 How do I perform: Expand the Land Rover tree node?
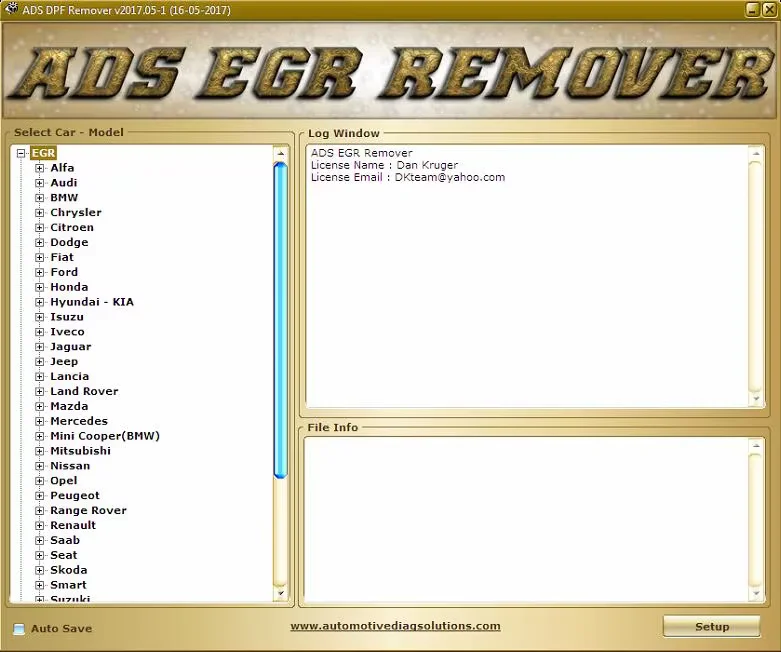(39, 391)
